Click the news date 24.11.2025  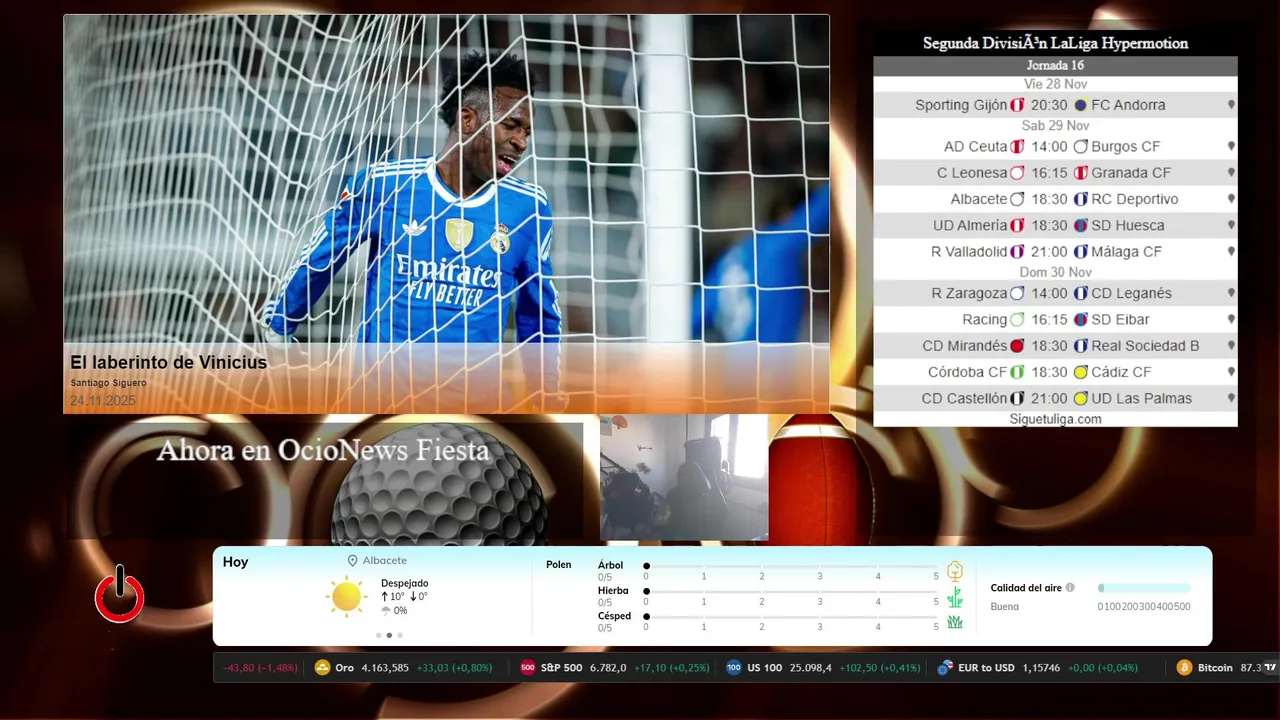pyautogui.click(x=102, y=401)
